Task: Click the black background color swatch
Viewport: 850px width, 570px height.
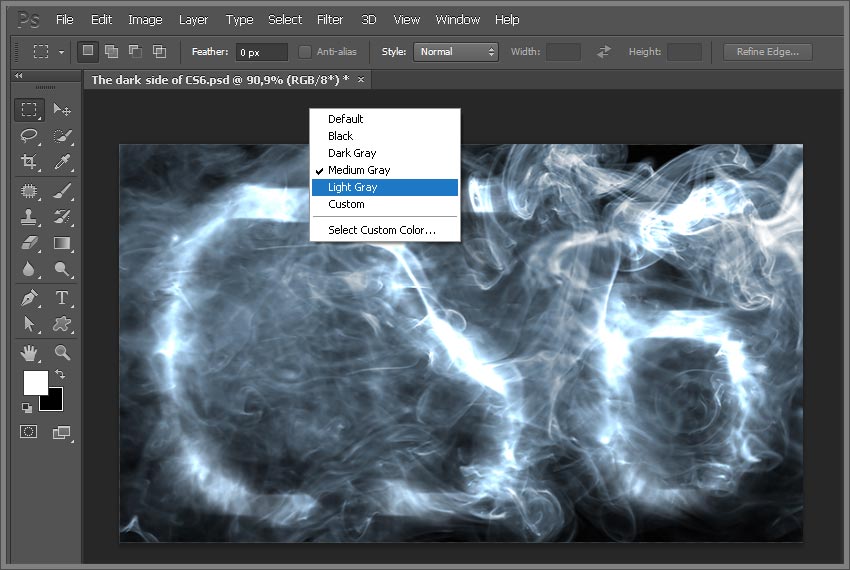Action: [55, 402]
